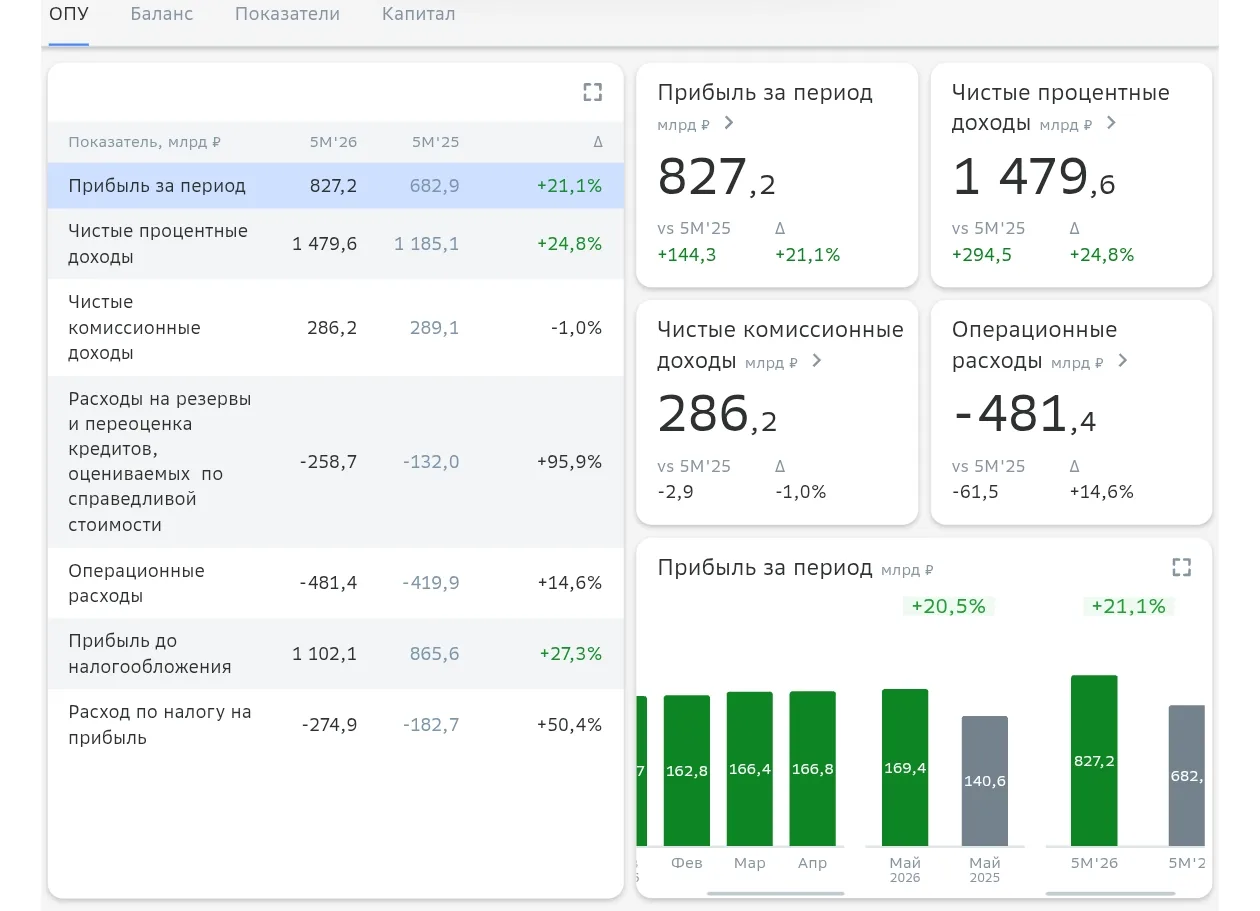
Task: Click the green Май 2026 bar 169,4
Action: click(x=905, y=768)
